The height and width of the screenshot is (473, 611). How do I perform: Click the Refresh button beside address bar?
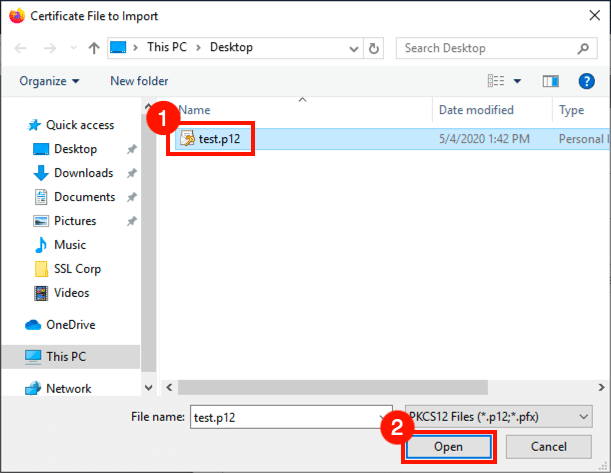pyautogui.click(x=374, y=48)
